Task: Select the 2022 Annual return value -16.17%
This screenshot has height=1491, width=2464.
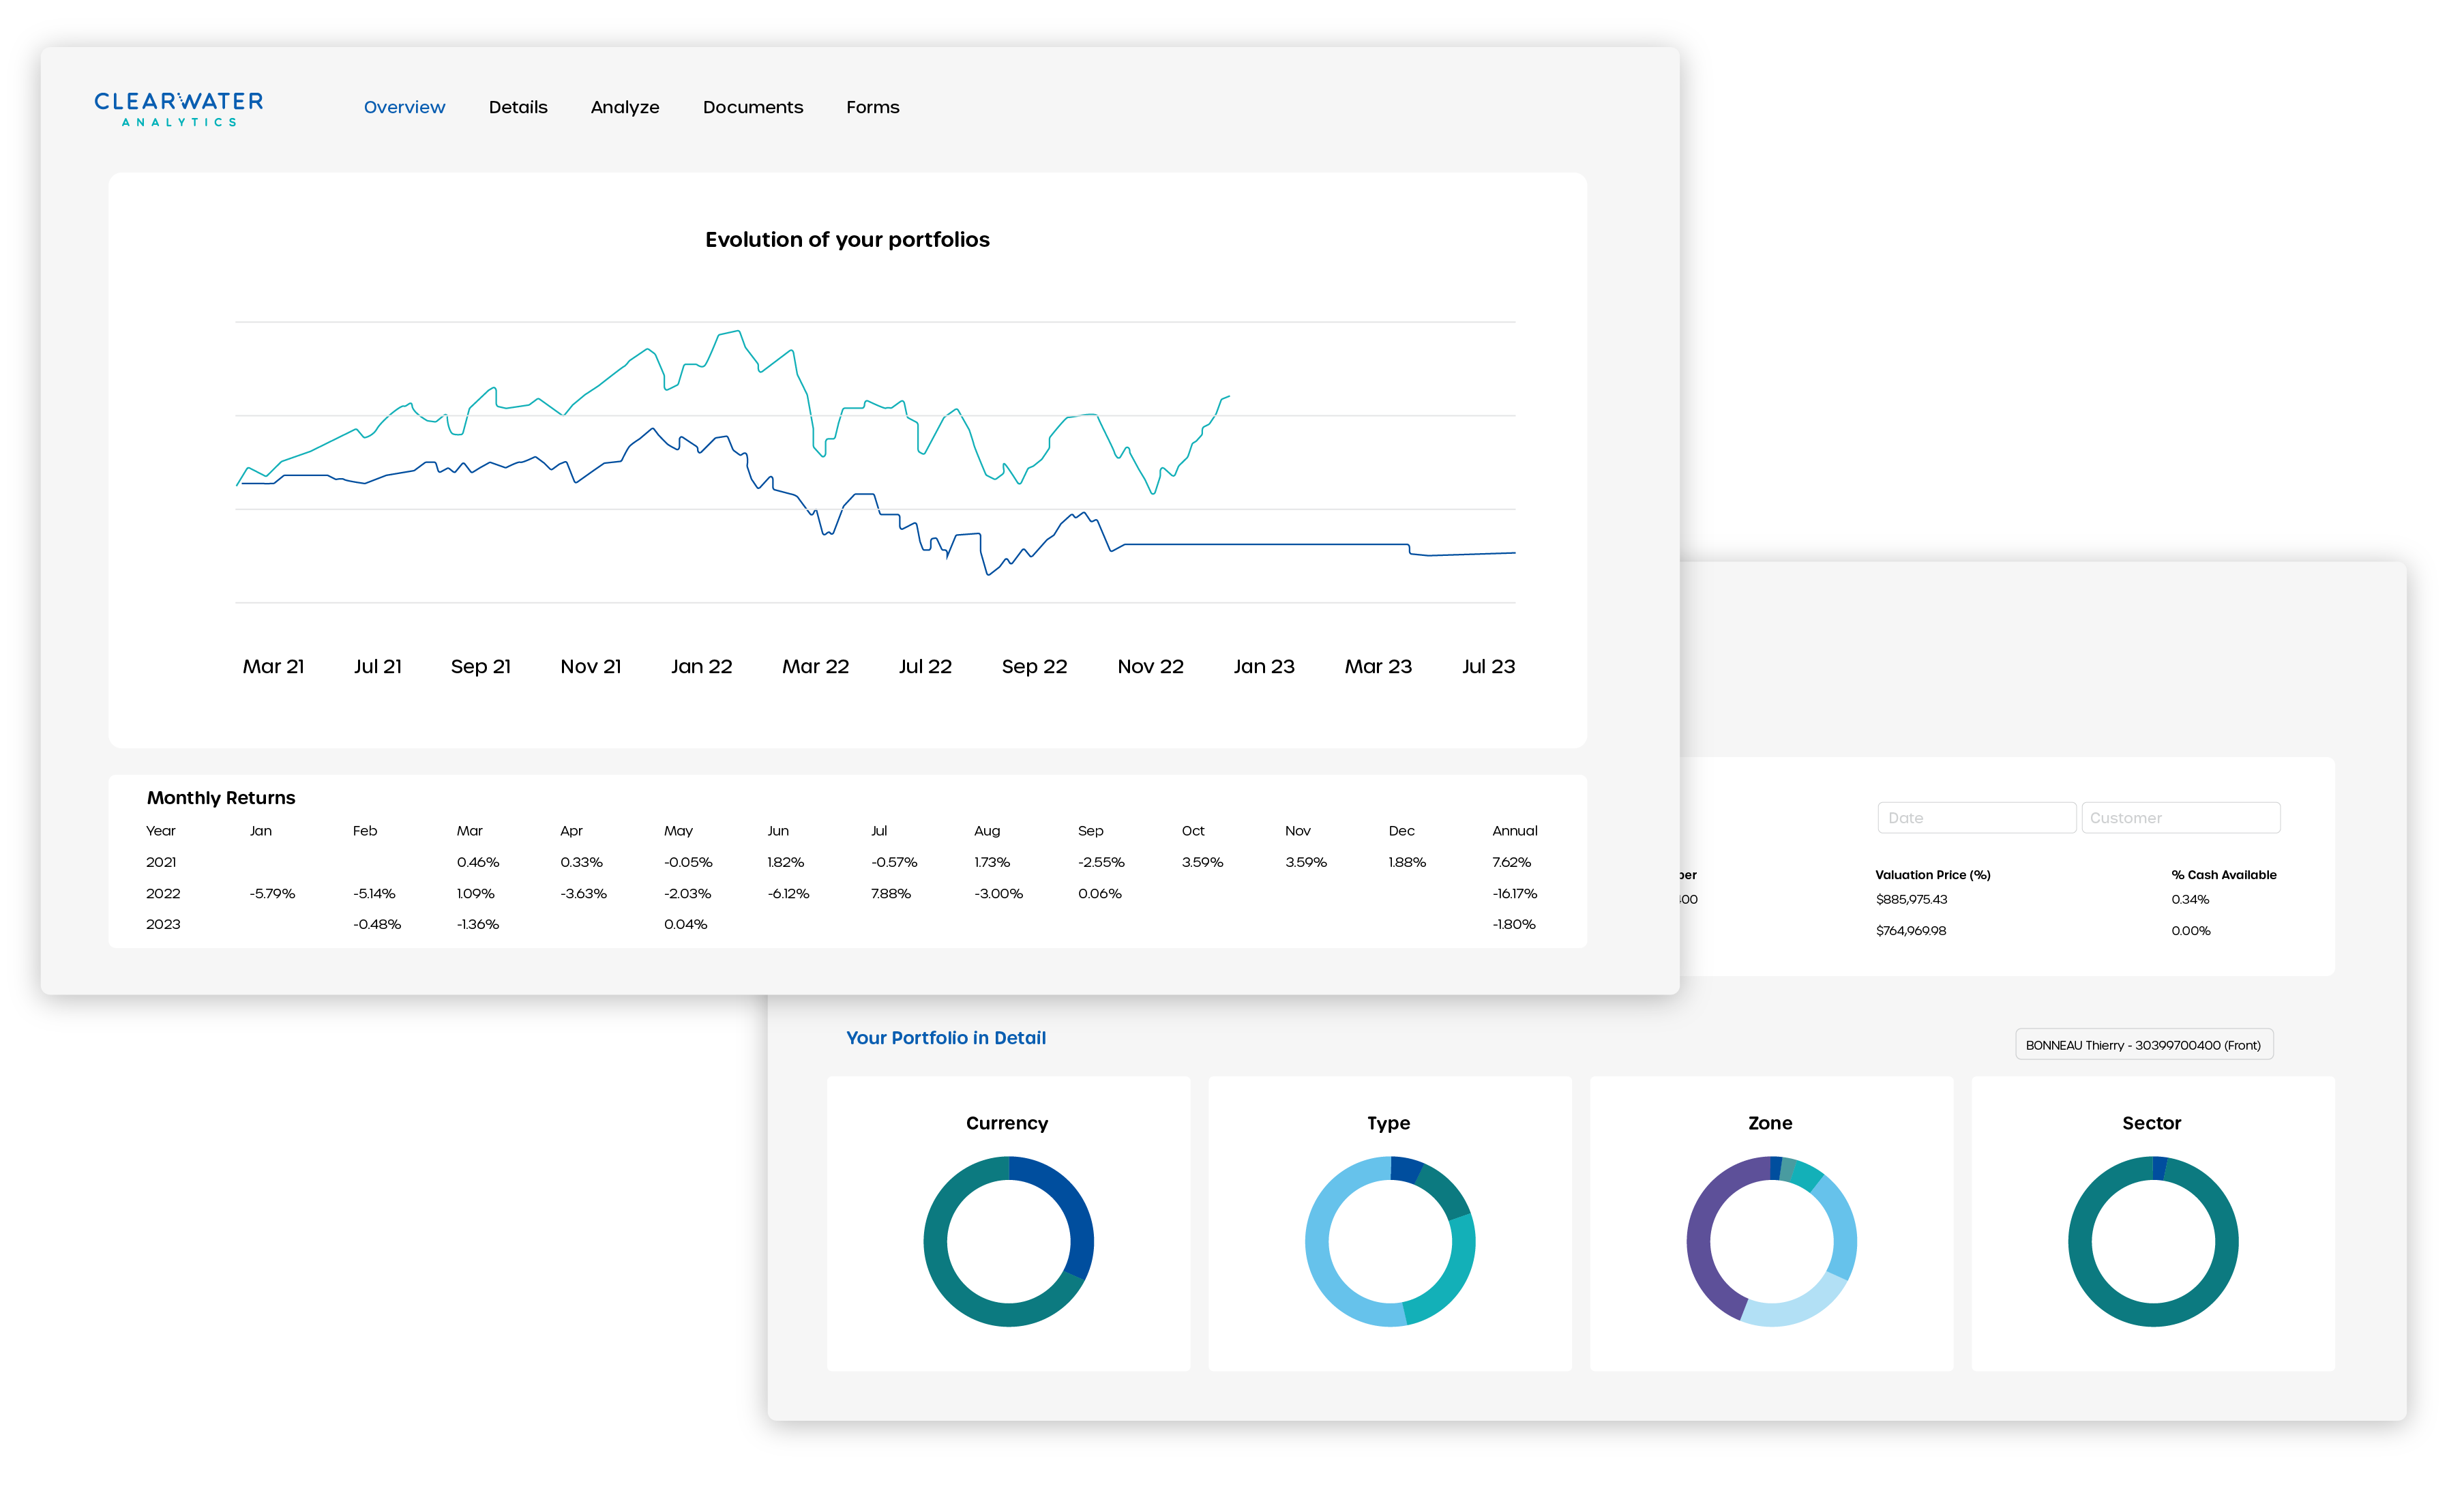Action: (x=1514, y=893)
